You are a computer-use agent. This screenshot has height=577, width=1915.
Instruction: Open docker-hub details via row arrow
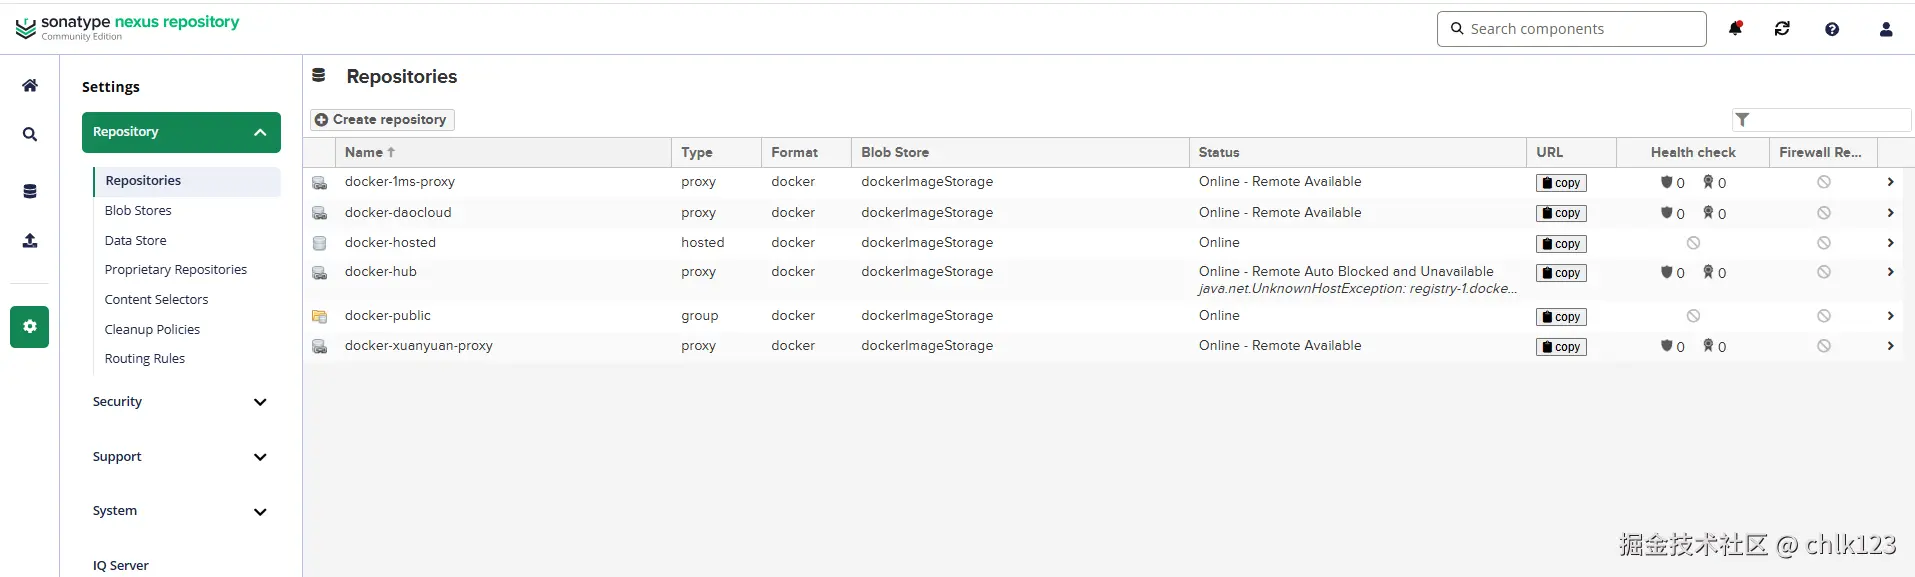pos(1890,272)
